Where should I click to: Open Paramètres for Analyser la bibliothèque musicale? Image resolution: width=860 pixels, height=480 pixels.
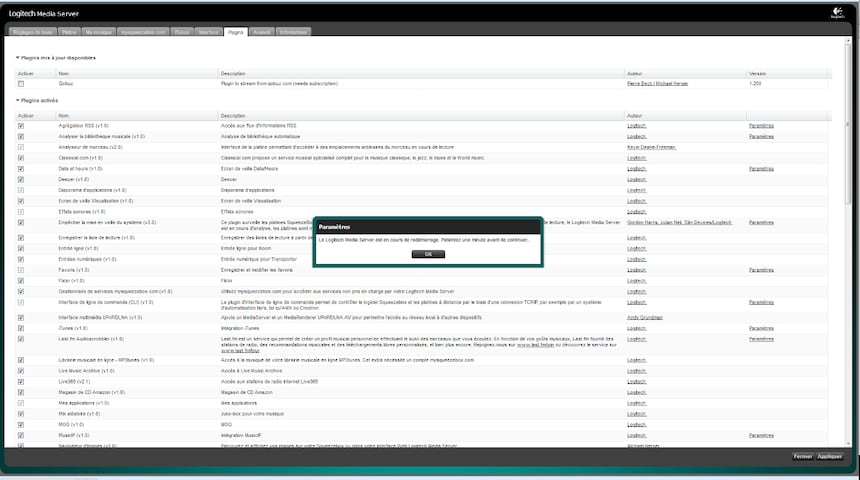click(761, 137)
